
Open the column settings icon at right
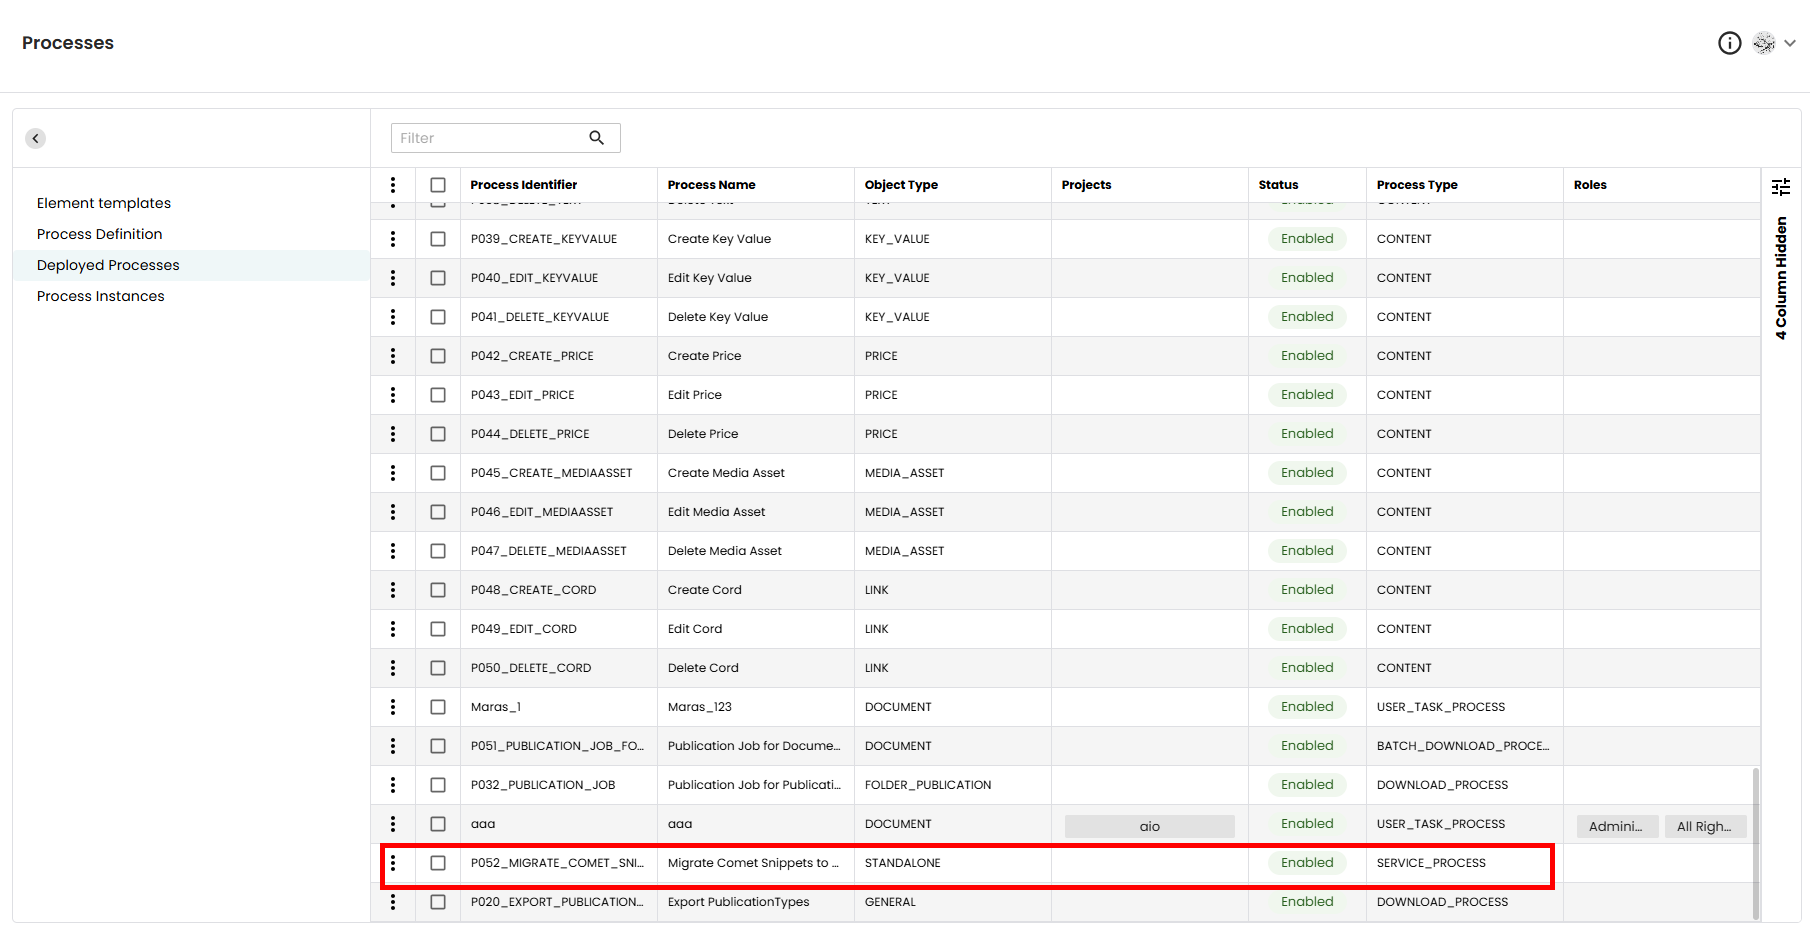[x=1780, y=187]
